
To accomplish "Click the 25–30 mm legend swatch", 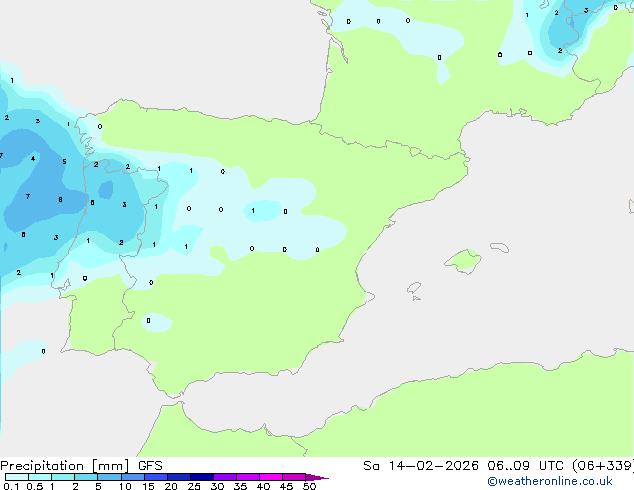I will point(201,477).
